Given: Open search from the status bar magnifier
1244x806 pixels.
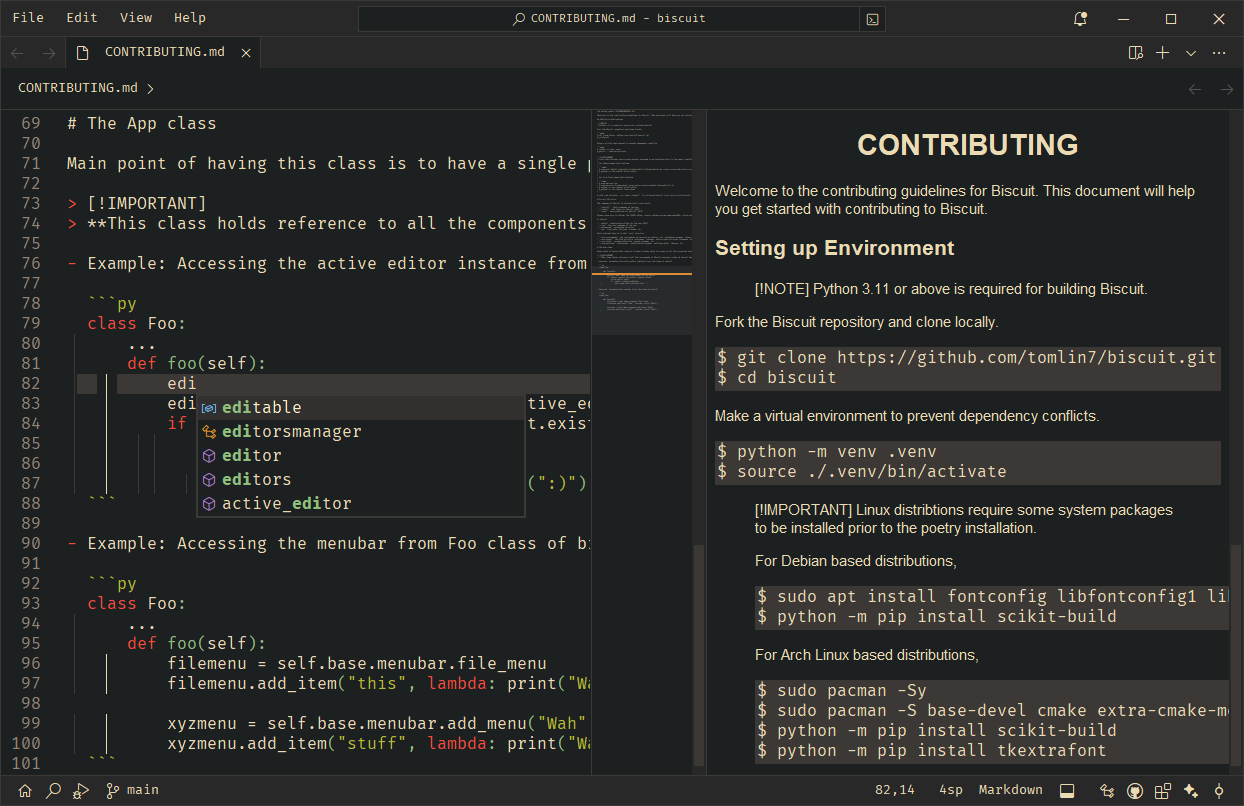Looking at the screenshot, I should click(53, 790).
